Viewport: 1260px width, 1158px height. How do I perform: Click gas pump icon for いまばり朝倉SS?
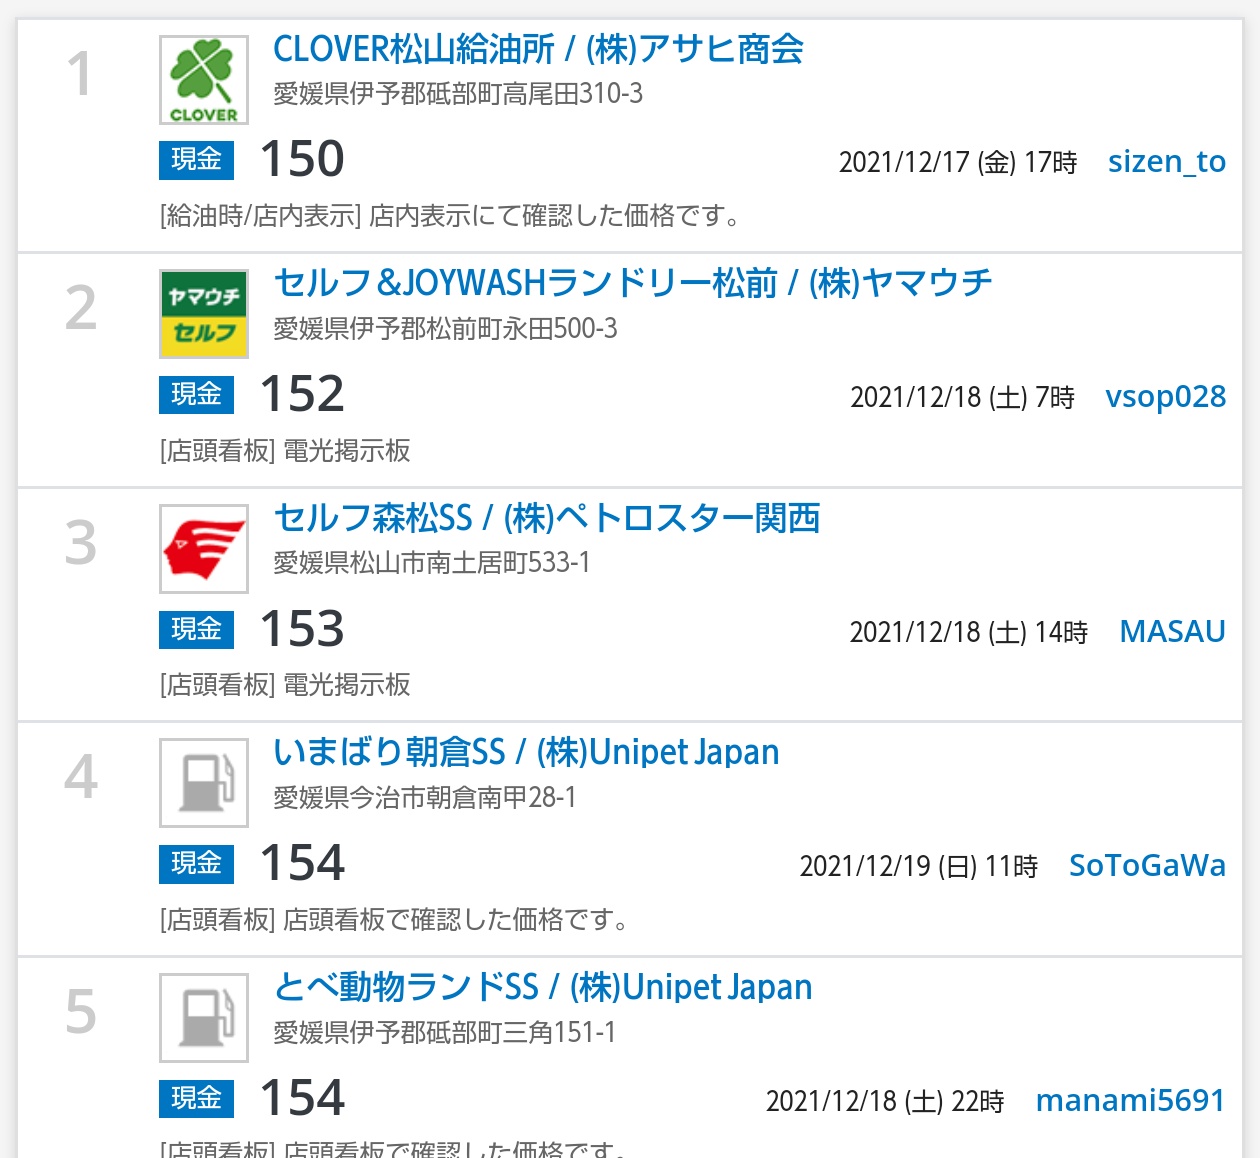(x=204, y=783)
